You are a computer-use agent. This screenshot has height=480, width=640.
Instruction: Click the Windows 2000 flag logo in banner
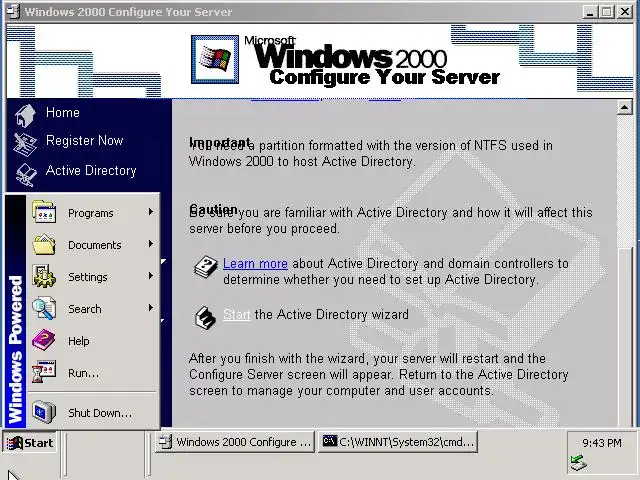coord(215,60)
